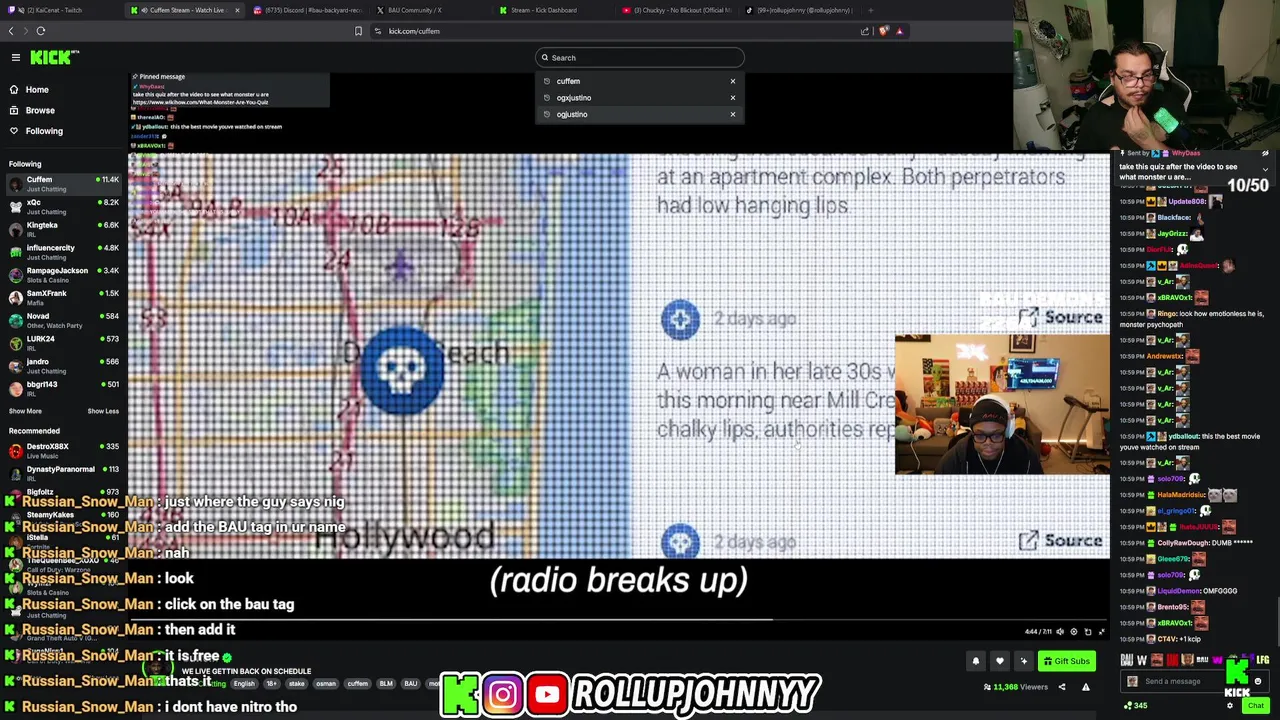Click the heart follow button
1280x720 pixels.
pos(999,661)
